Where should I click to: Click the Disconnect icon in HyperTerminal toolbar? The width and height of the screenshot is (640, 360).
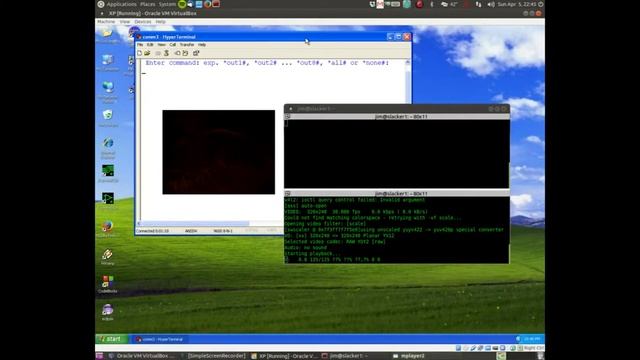[x=166, y=53]
